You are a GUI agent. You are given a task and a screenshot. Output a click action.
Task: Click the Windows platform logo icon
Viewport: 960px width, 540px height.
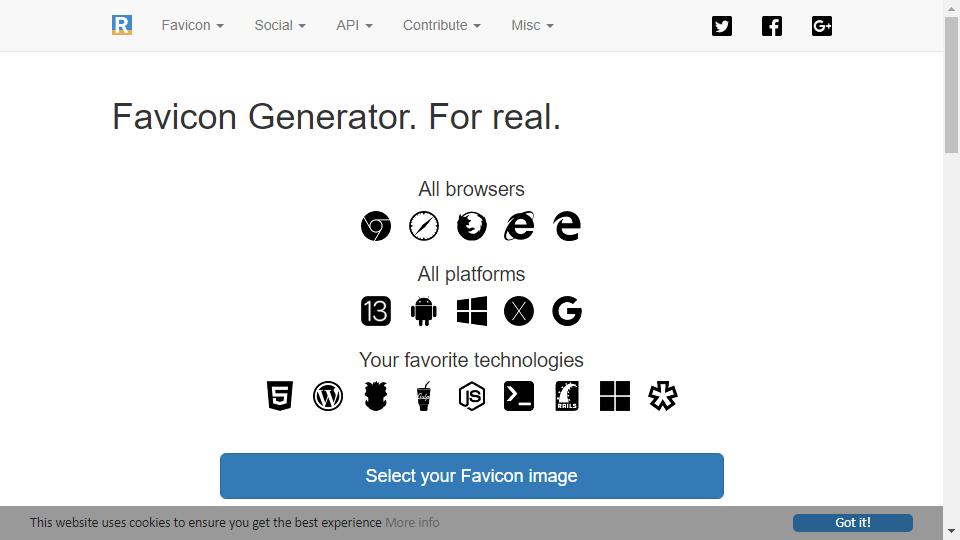(472, 311)
